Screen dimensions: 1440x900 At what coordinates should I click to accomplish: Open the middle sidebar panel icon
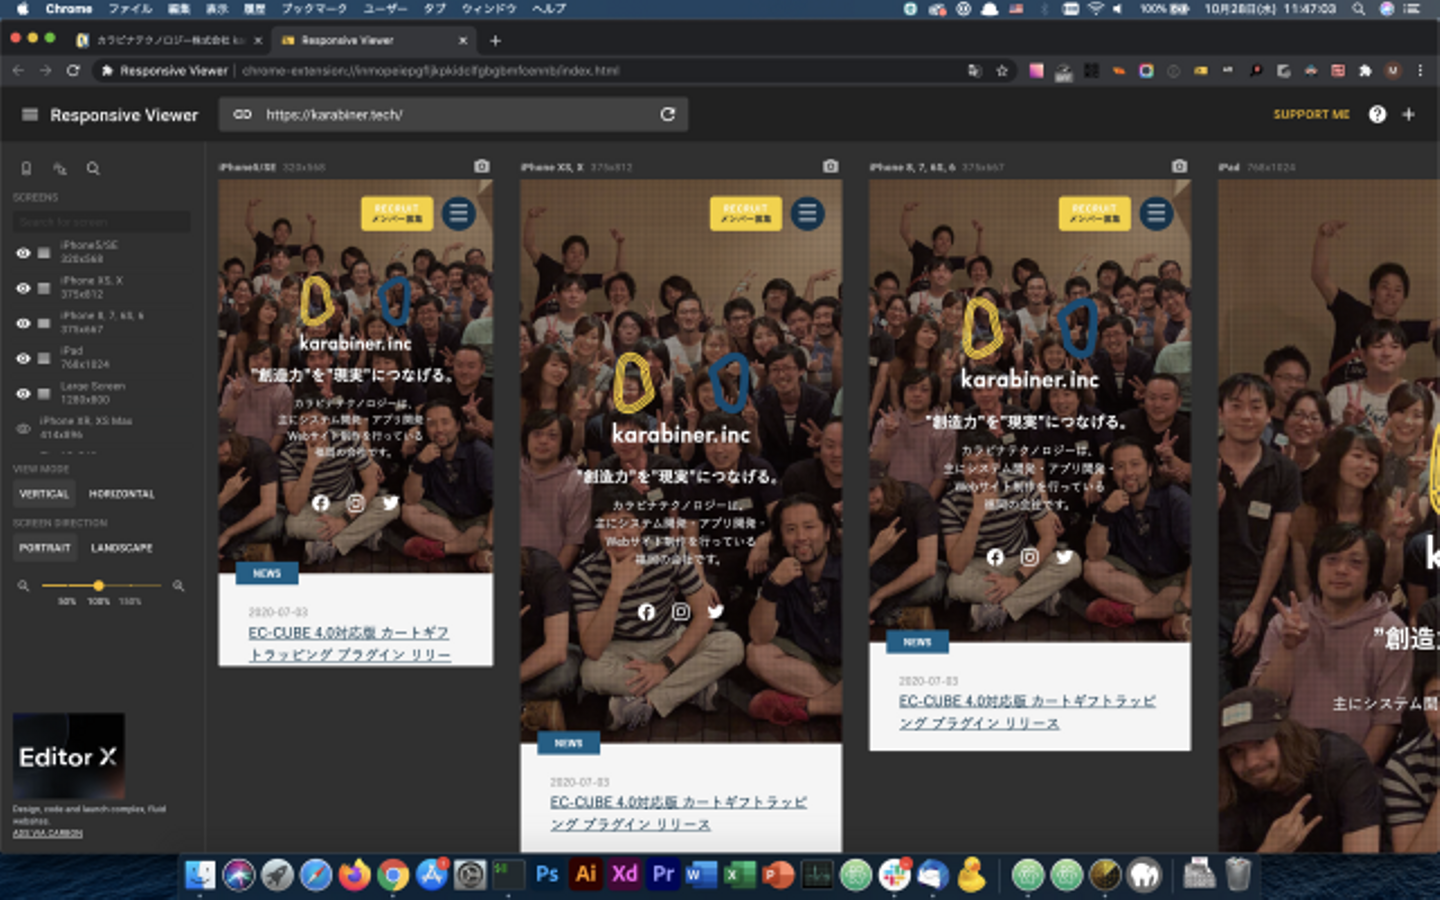[x=60, y=169]
